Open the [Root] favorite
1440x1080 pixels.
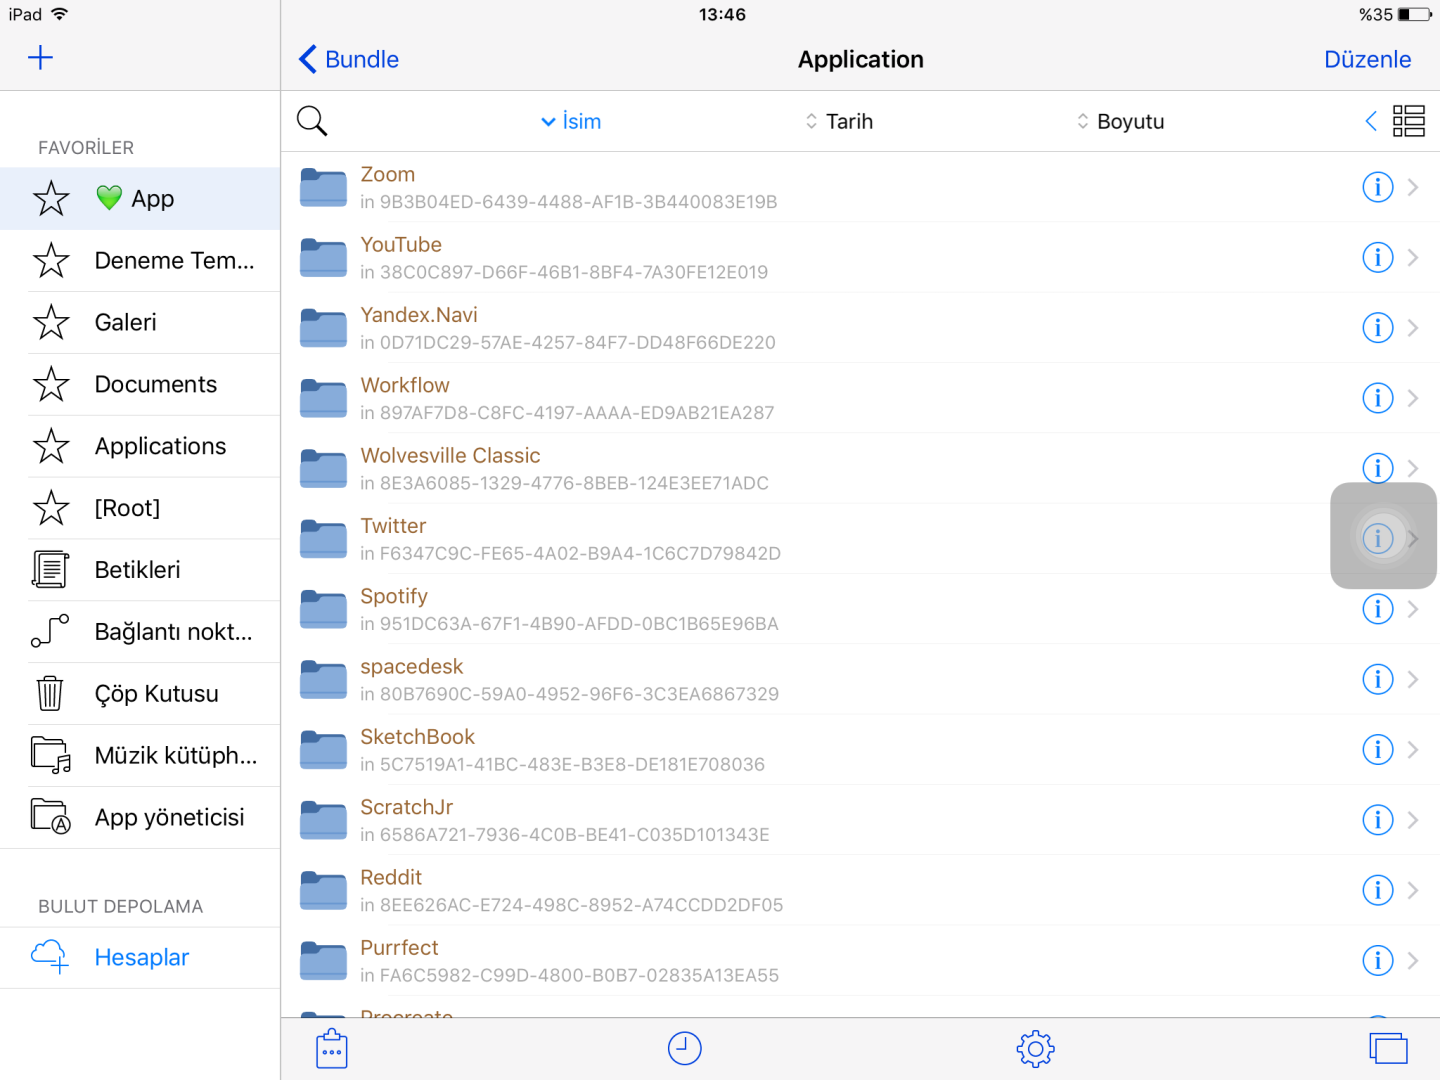140,508
